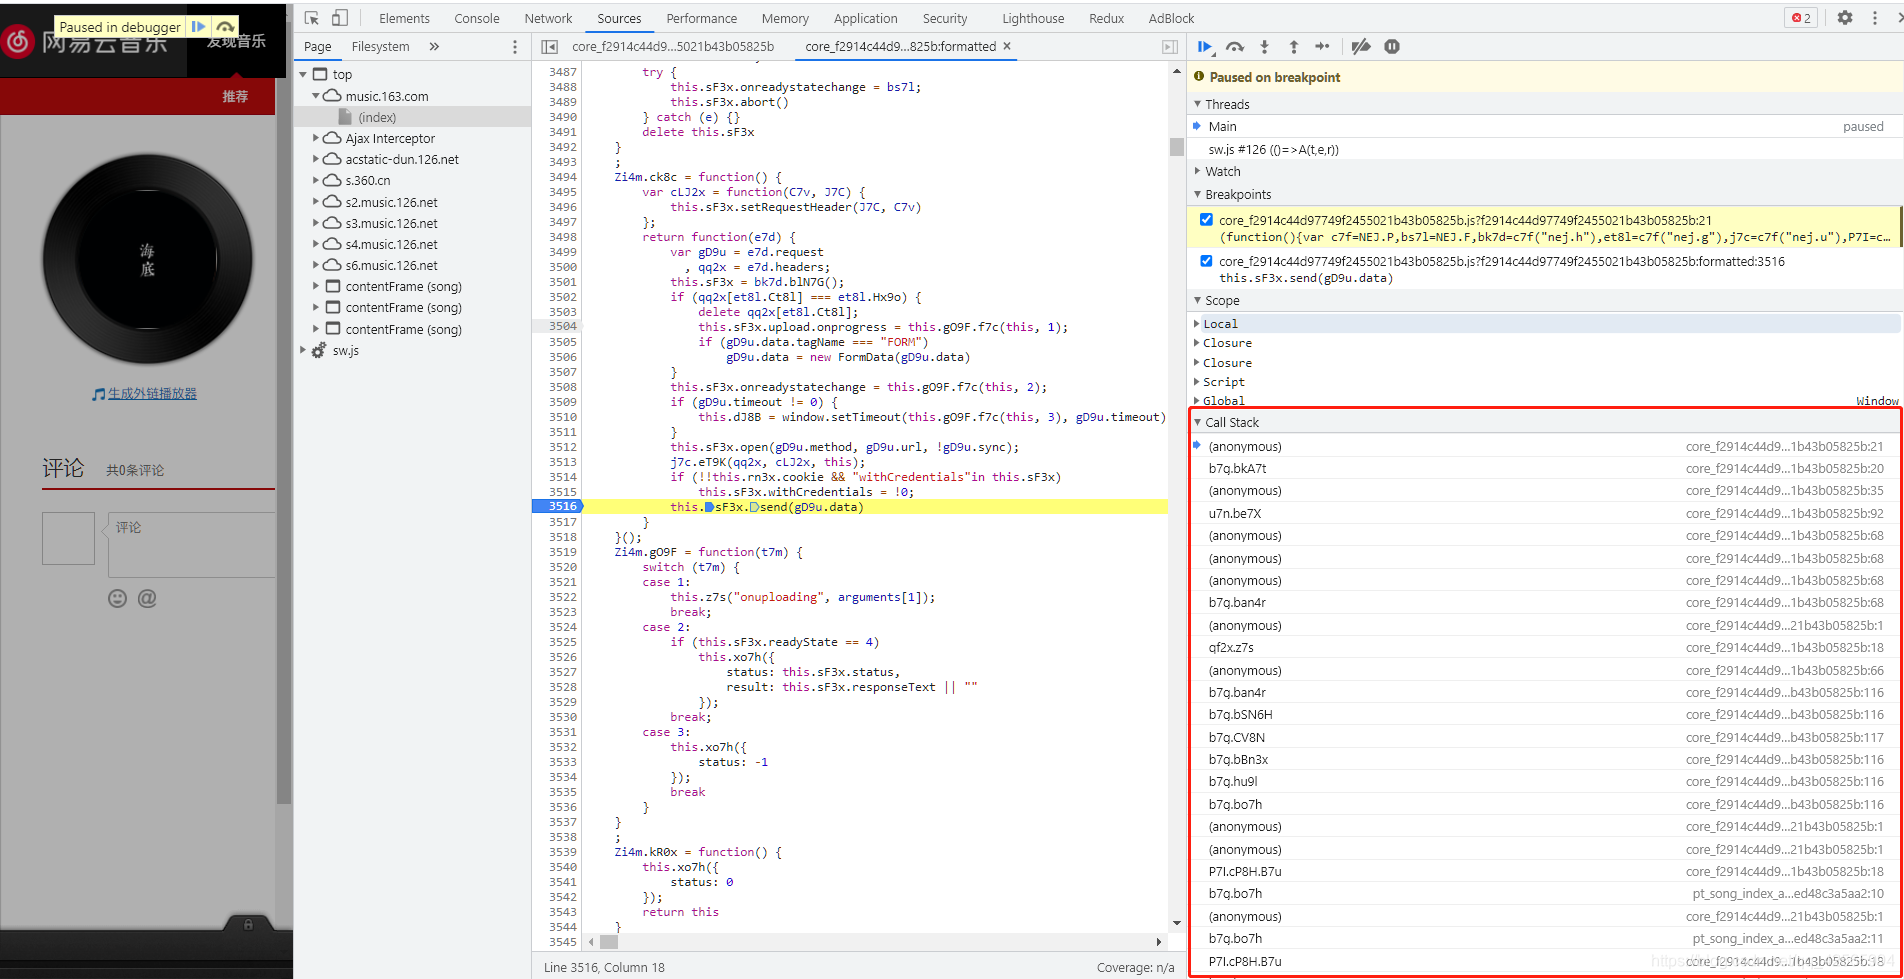Disable the breakpoint checkbox for formatted:3516
This screenshot has height=979, width=1904.
coord(1206,261)
